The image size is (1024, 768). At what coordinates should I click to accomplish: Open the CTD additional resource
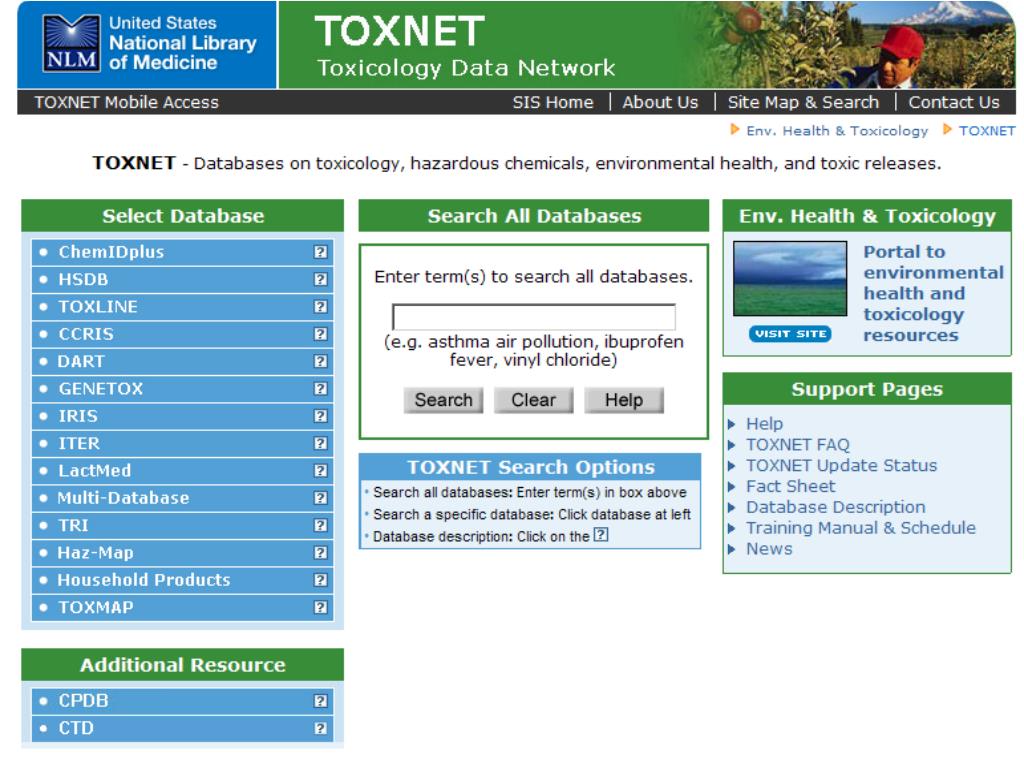point(76,728)
